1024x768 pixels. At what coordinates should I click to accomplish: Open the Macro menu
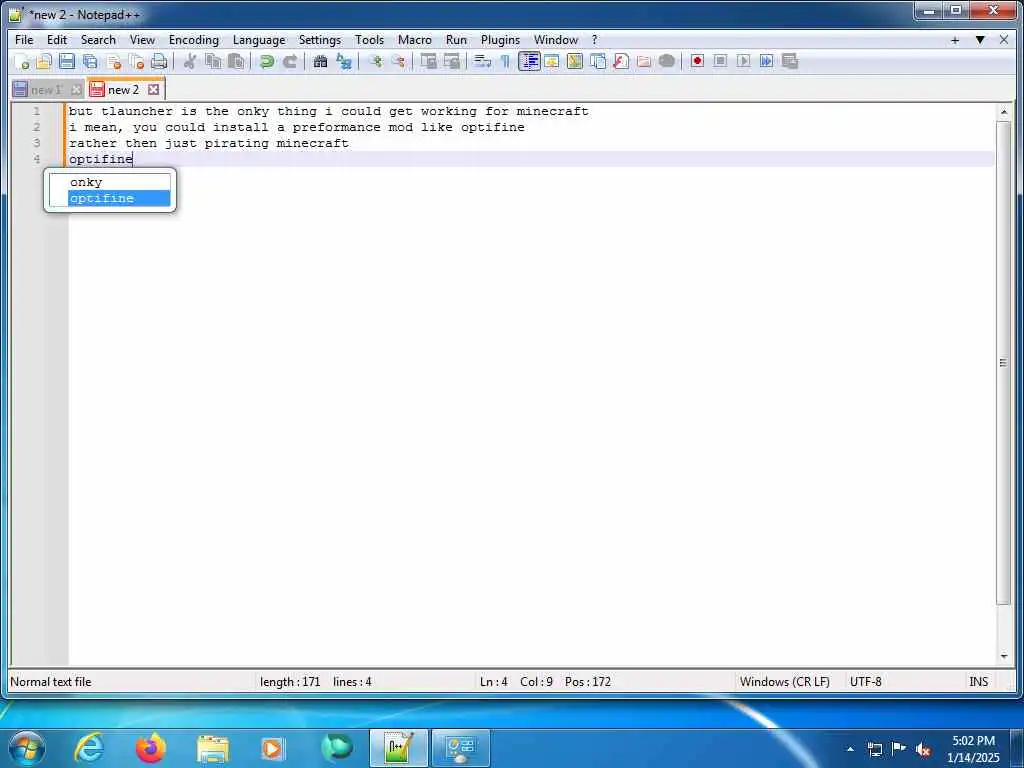click(x=415, y=40)
